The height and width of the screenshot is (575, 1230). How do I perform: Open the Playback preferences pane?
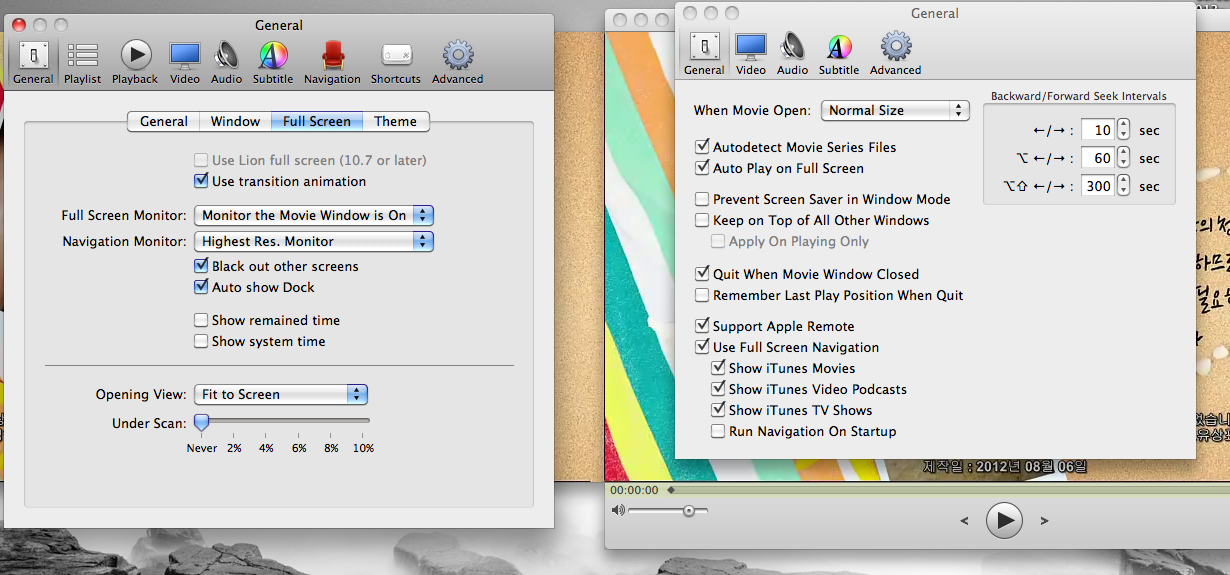click(135, 61)
